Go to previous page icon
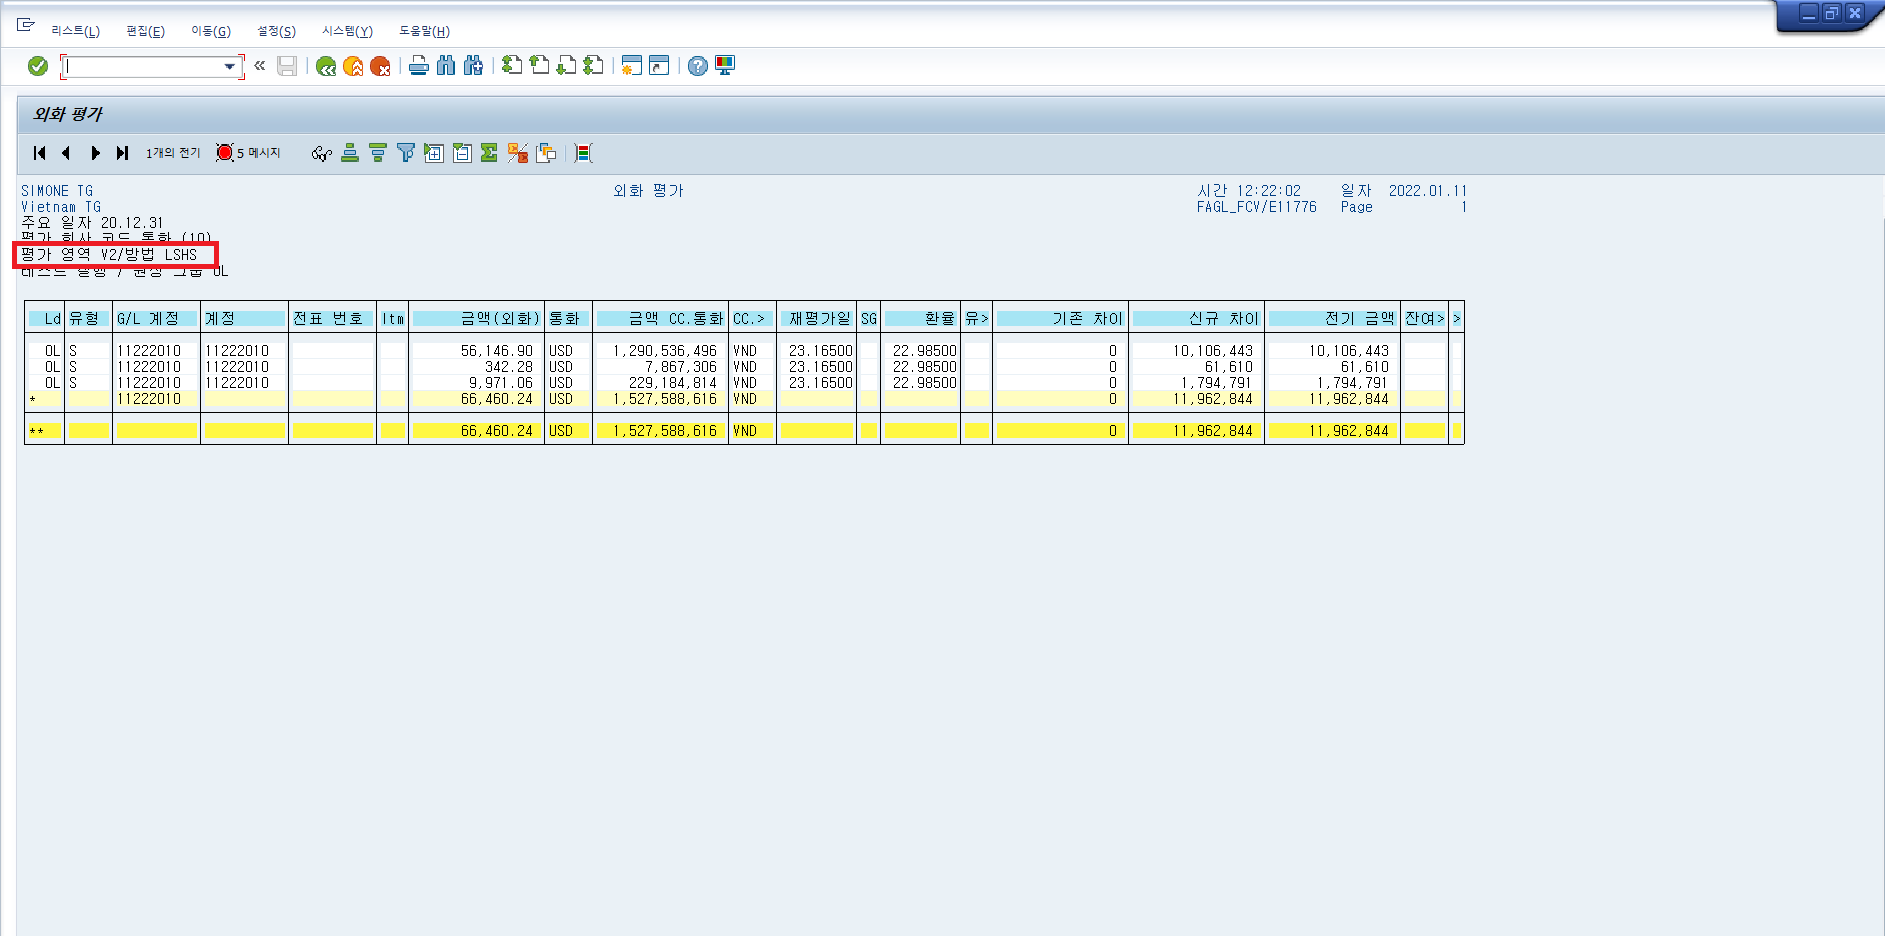 (x=539, y=66)
